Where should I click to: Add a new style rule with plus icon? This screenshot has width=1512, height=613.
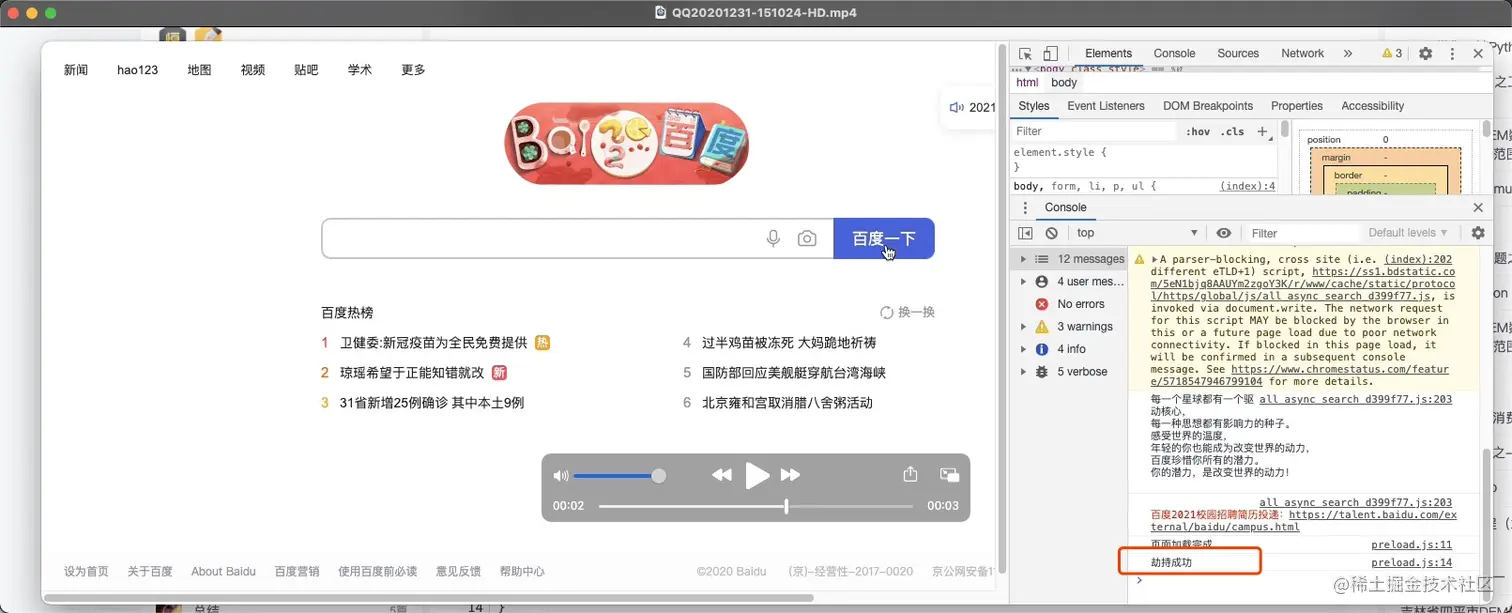pos(1262,131)
